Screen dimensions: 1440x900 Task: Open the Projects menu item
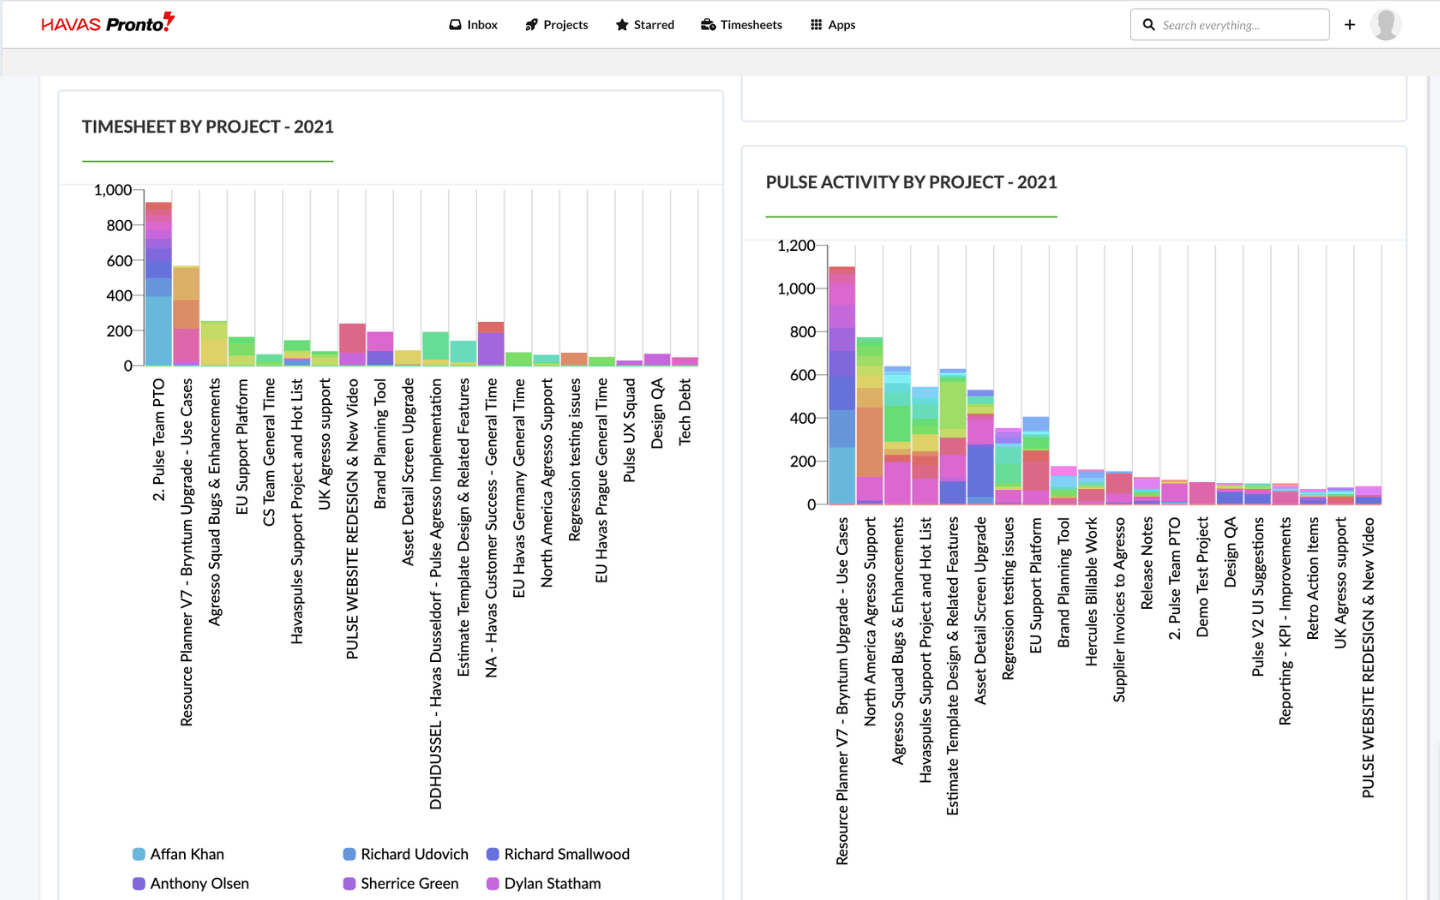coord(556,25)
